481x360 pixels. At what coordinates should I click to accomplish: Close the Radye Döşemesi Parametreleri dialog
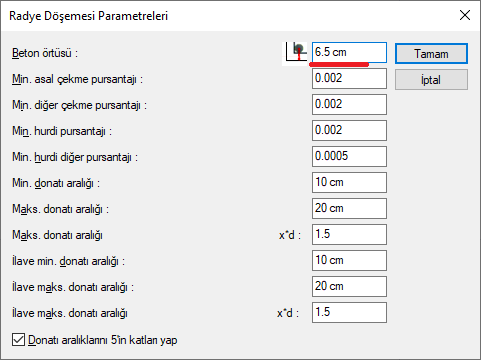tap(465, 15)
